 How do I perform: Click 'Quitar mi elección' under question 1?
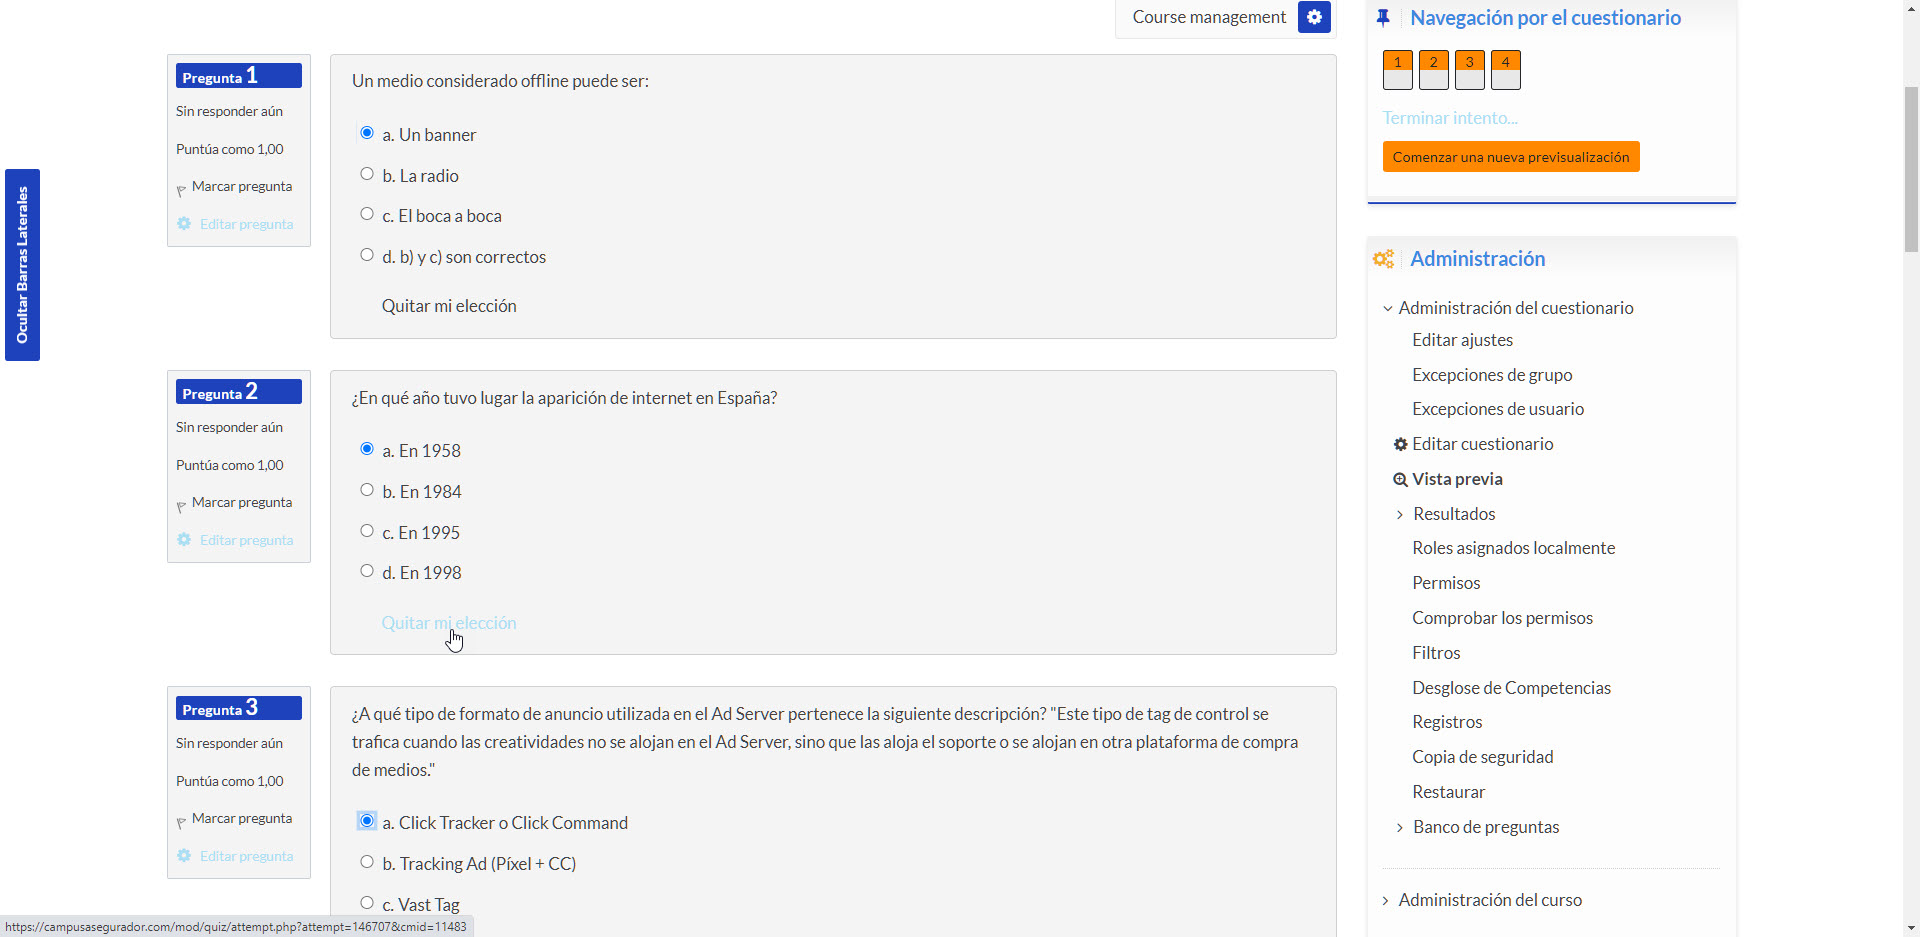point(449,306)
